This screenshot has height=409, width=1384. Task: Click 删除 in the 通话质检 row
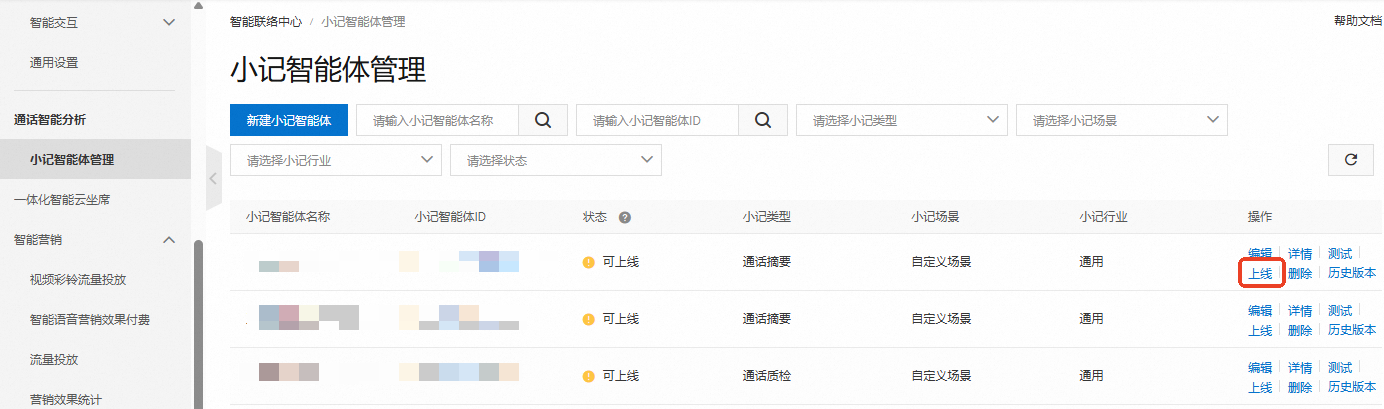click(1300, 387)
